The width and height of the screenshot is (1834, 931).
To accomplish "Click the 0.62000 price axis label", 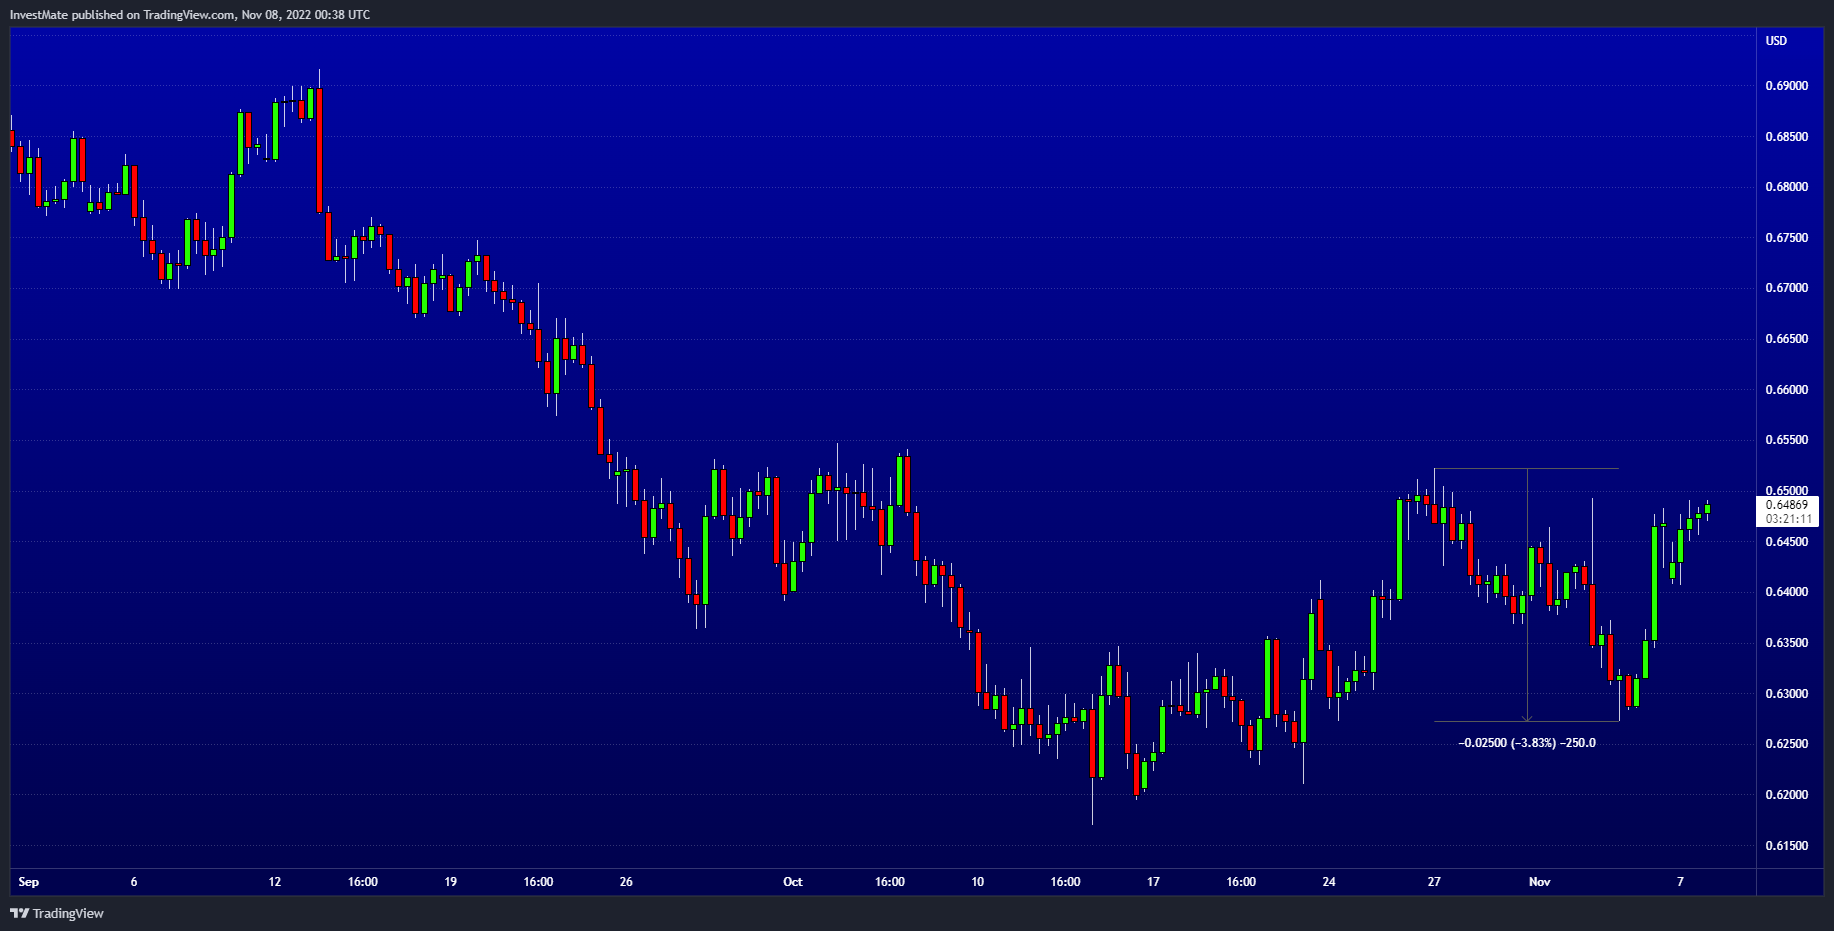I will 1787,795.
